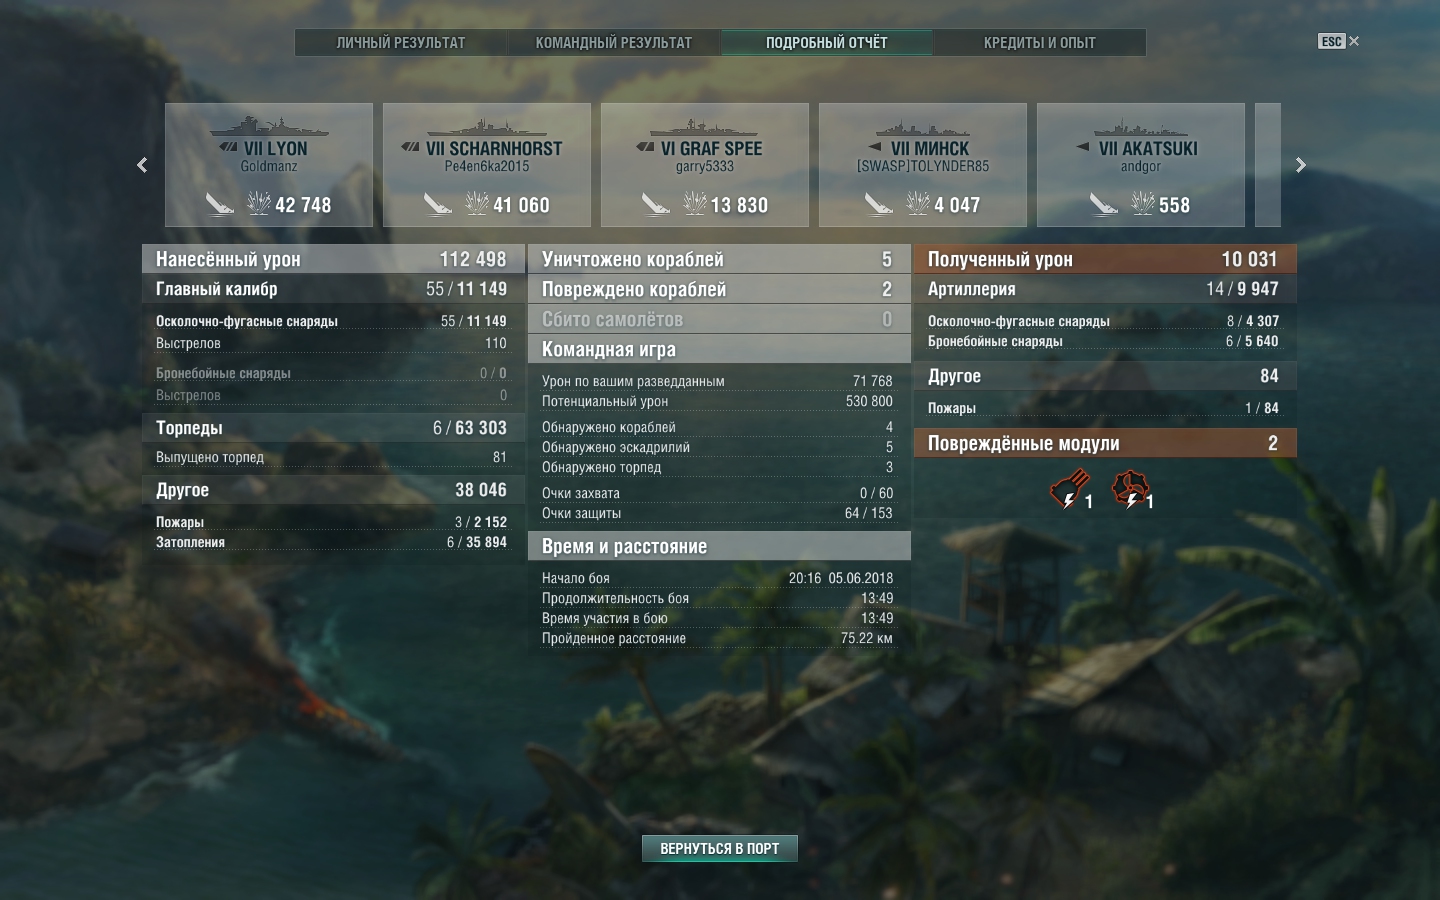Switch to Командный результат tab
Viewport: 1440px width, 900px height.
(614, 42)
